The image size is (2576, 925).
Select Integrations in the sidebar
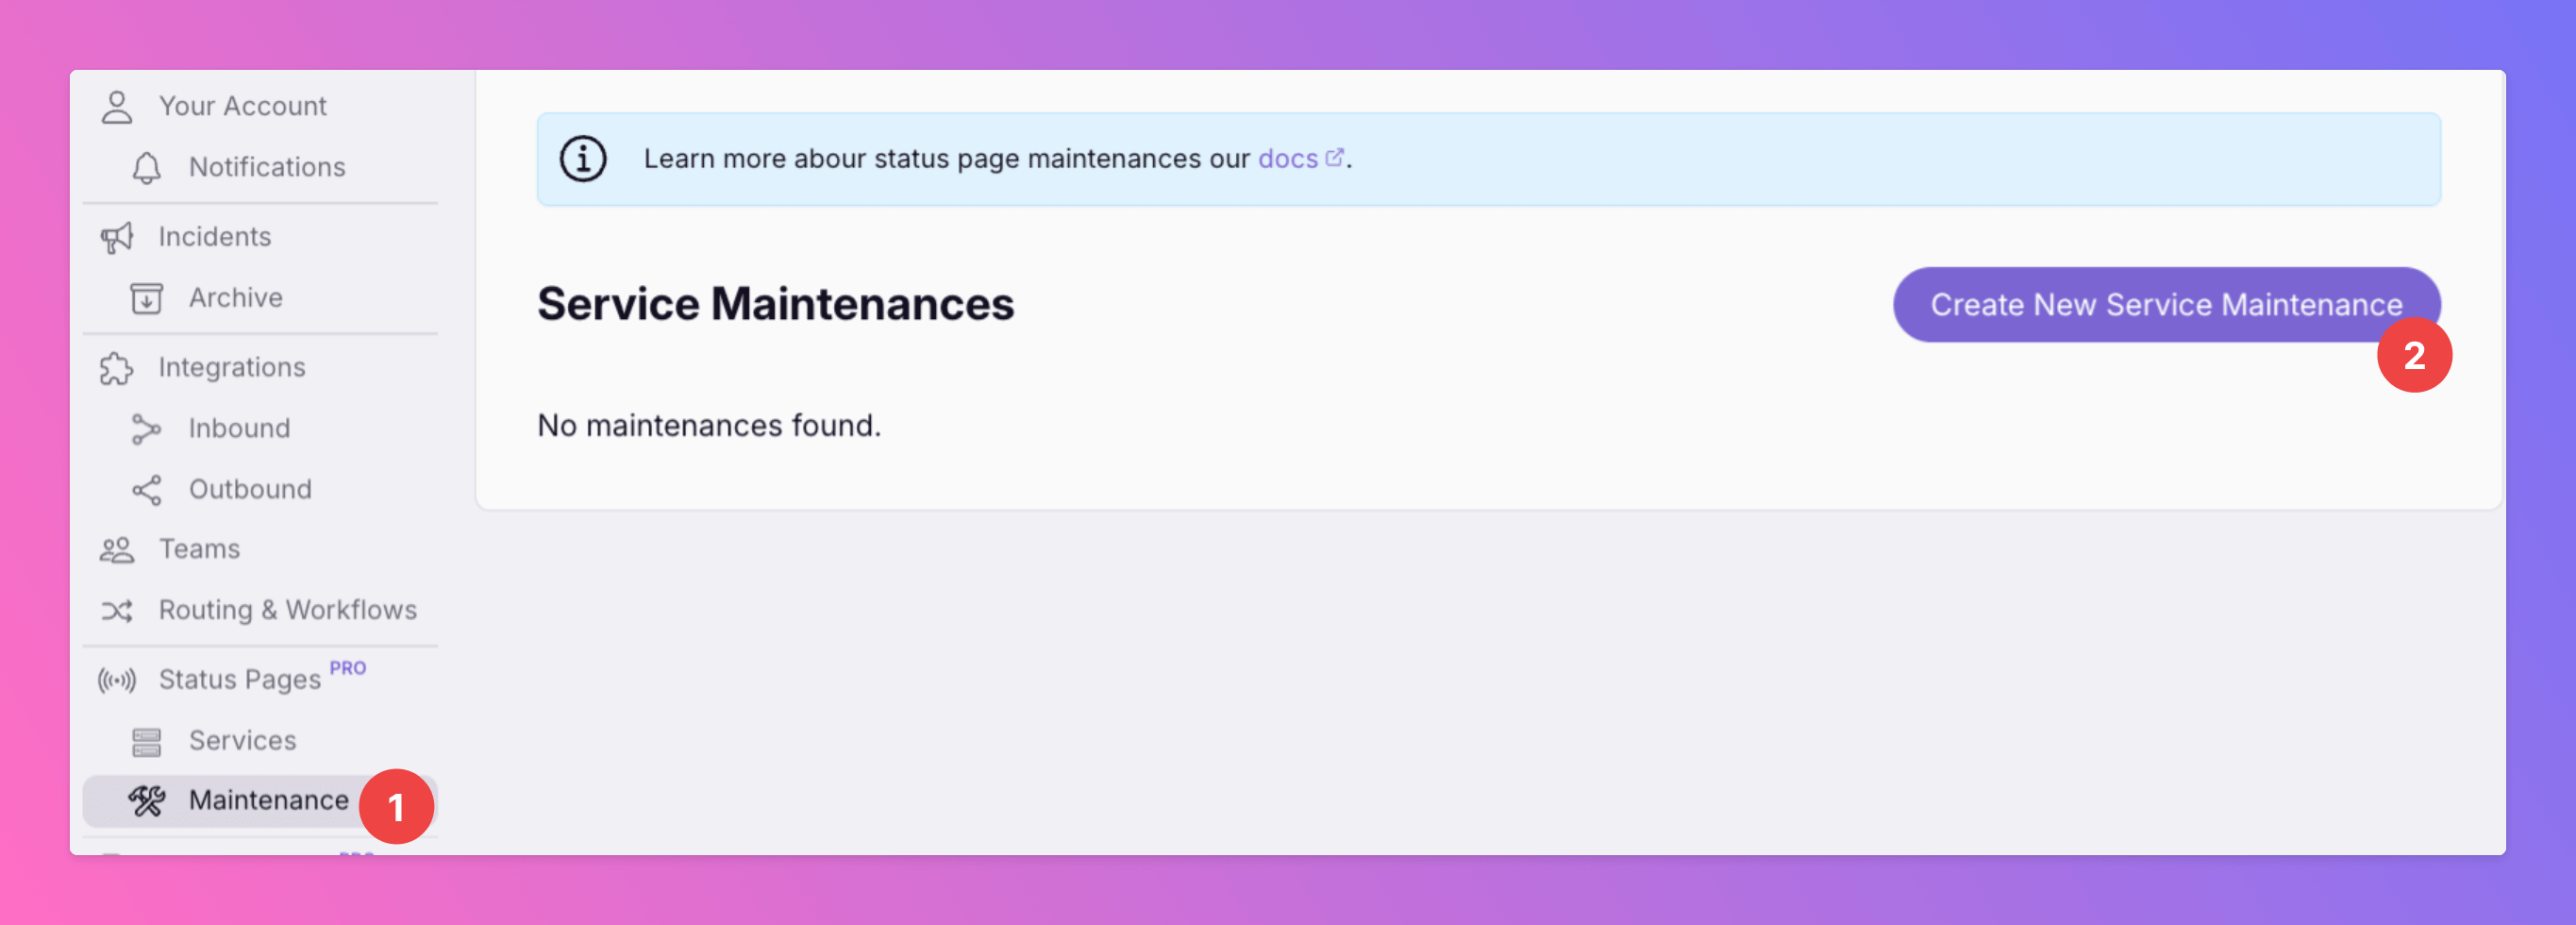[232, 368]
